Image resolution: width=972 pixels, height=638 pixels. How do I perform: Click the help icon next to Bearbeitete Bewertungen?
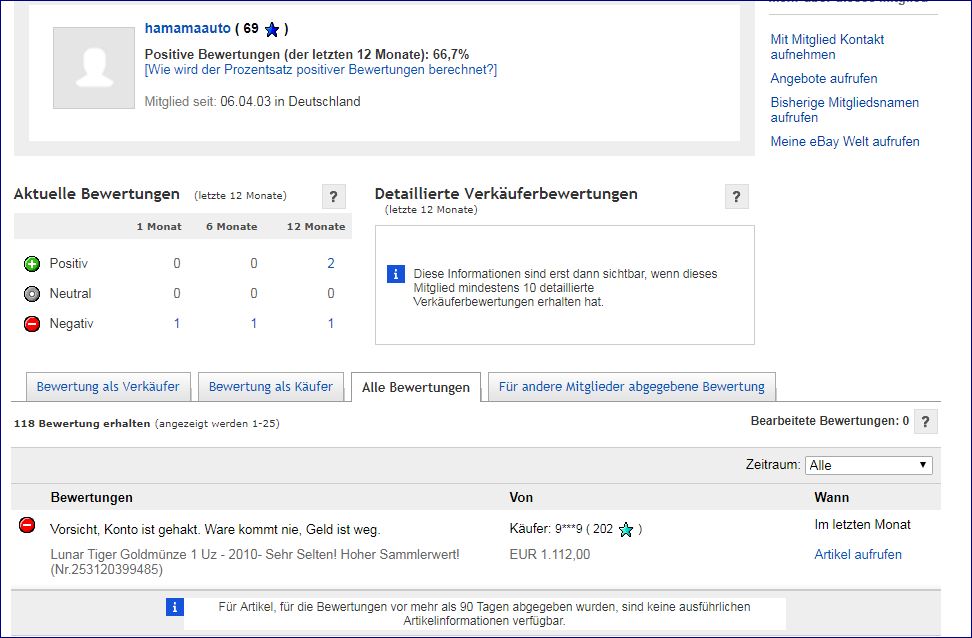(926, 422)
